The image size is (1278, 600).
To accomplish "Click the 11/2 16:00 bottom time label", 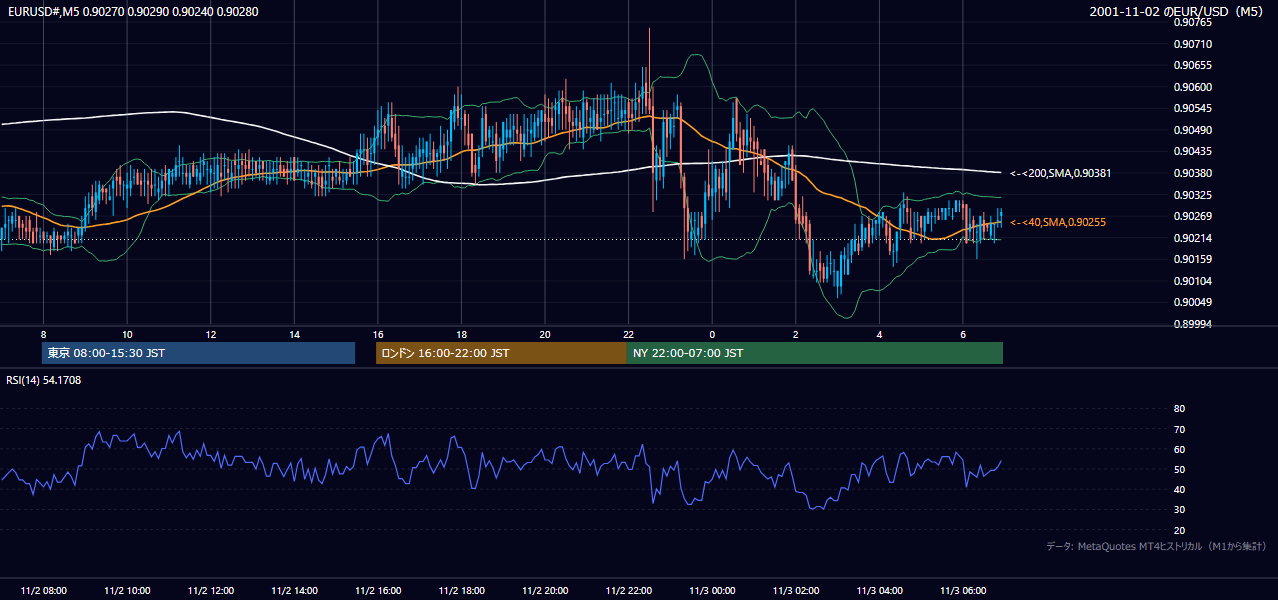I will 377,591.
